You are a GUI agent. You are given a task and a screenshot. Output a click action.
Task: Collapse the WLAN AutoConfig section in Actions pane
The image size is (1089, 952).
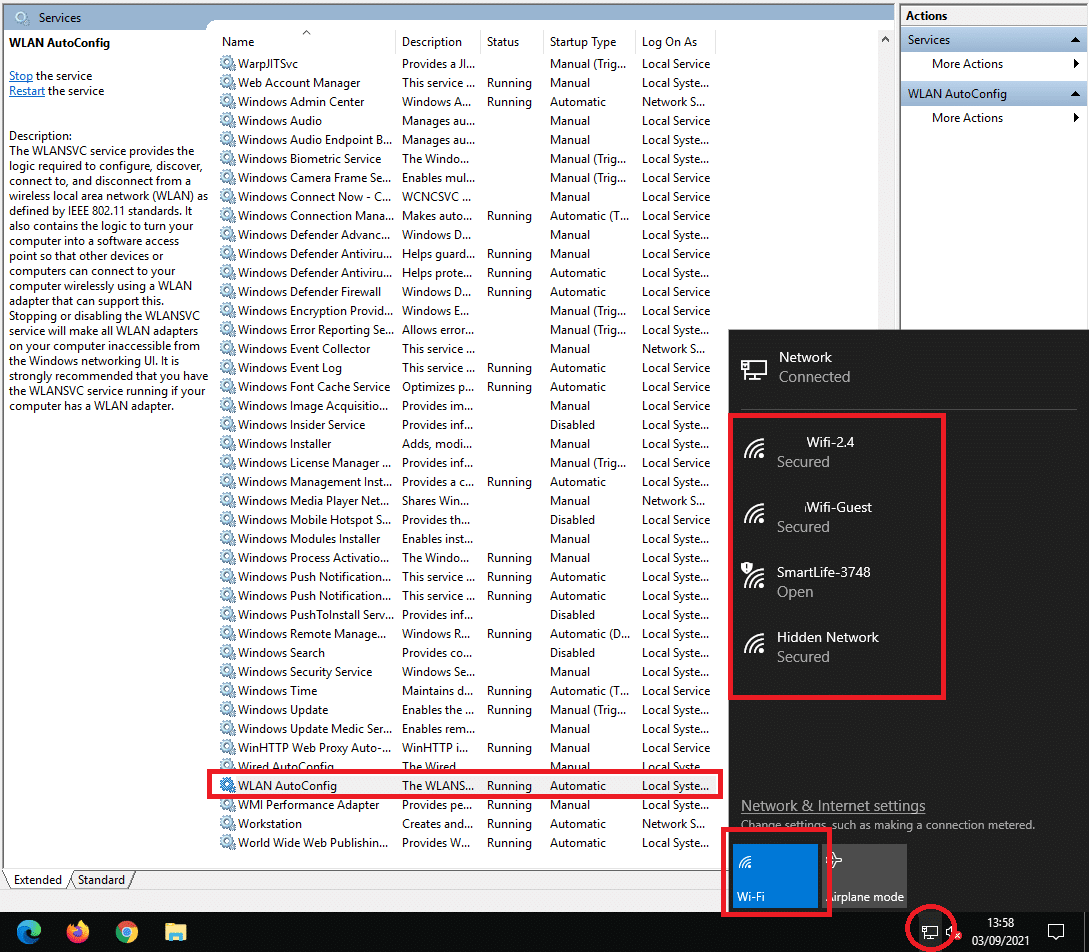pyautogui.click(x=1075, y=94)
